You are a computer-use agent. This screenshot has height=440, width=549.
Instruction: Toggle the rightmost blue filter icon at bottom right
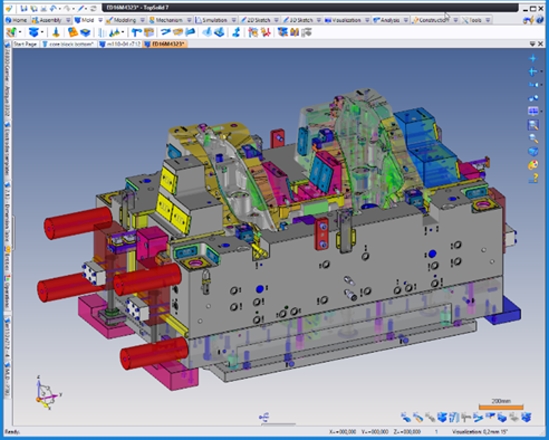tap(526, 417)
